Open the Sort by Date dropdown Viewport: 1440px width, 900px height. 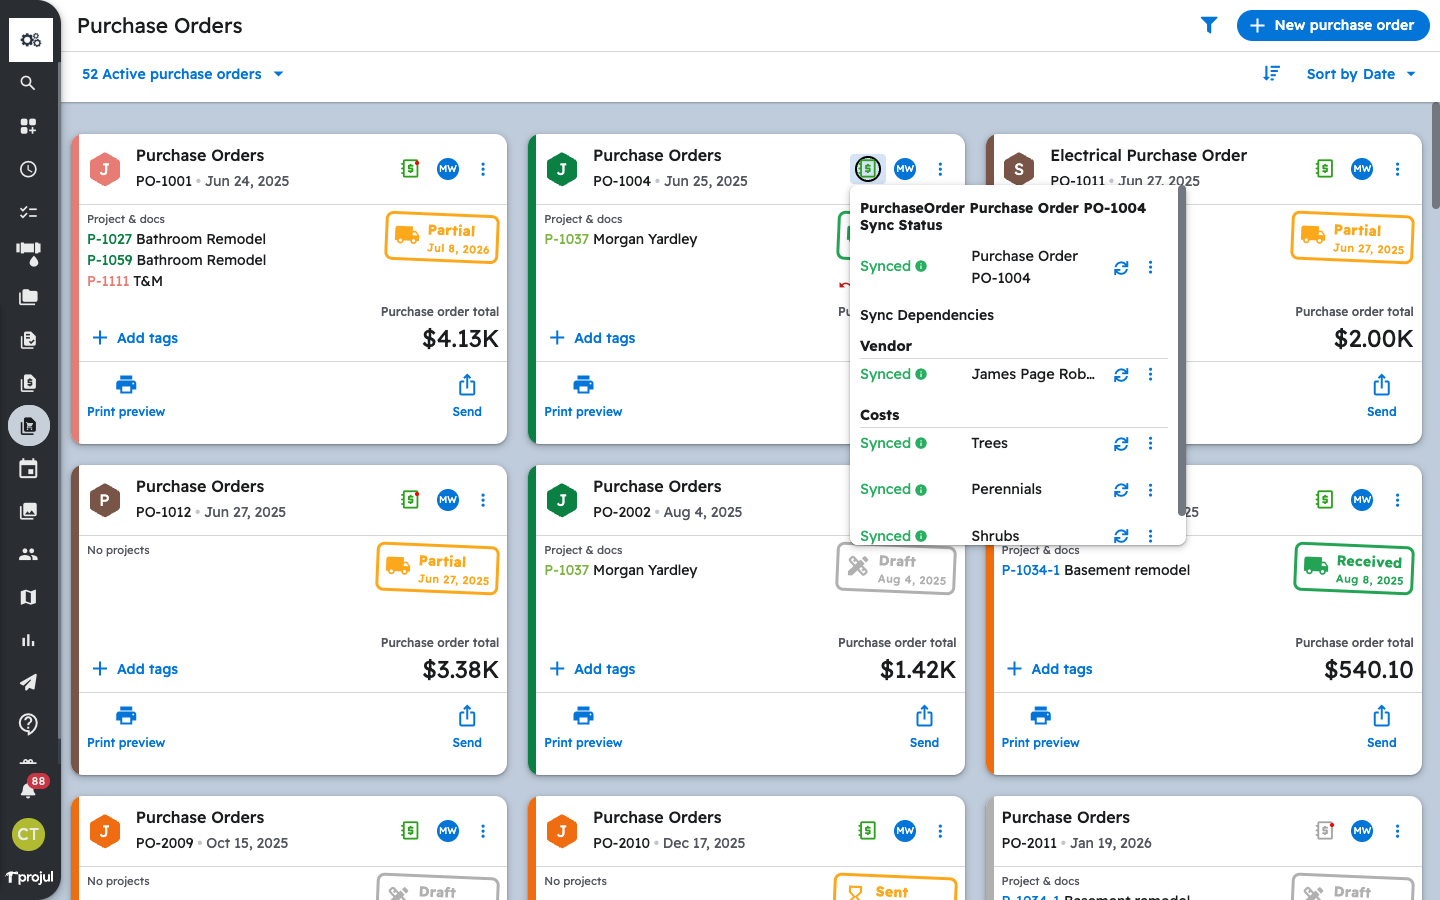1361,74
